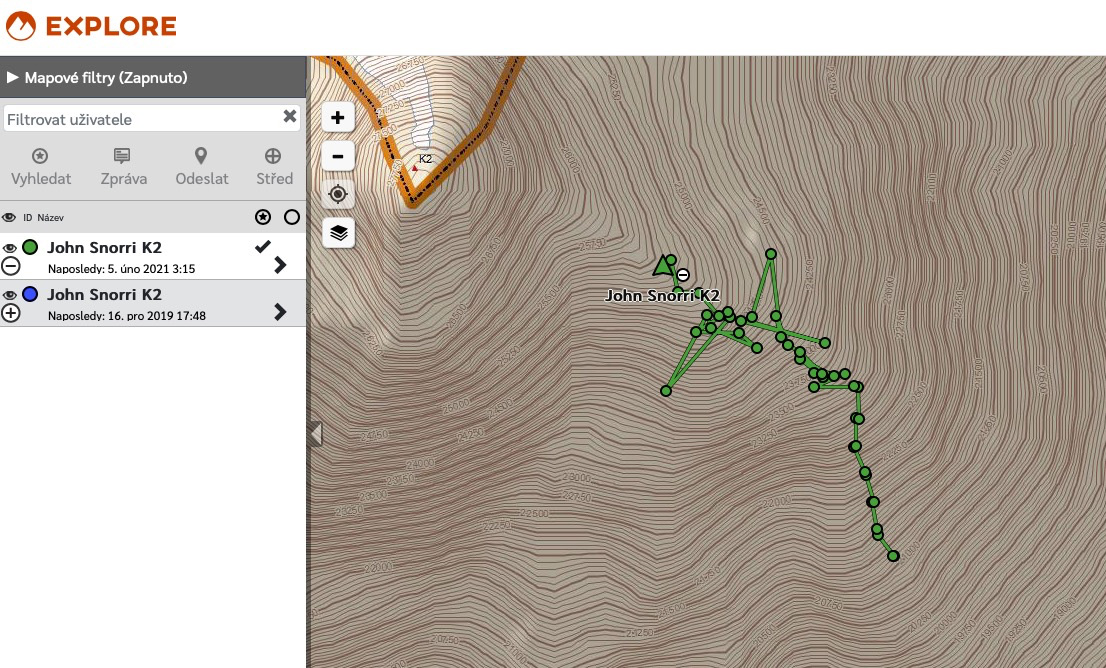1106x668 pixels.
Task: Click the Odeslat location pin button
Action: click(202, 167)
